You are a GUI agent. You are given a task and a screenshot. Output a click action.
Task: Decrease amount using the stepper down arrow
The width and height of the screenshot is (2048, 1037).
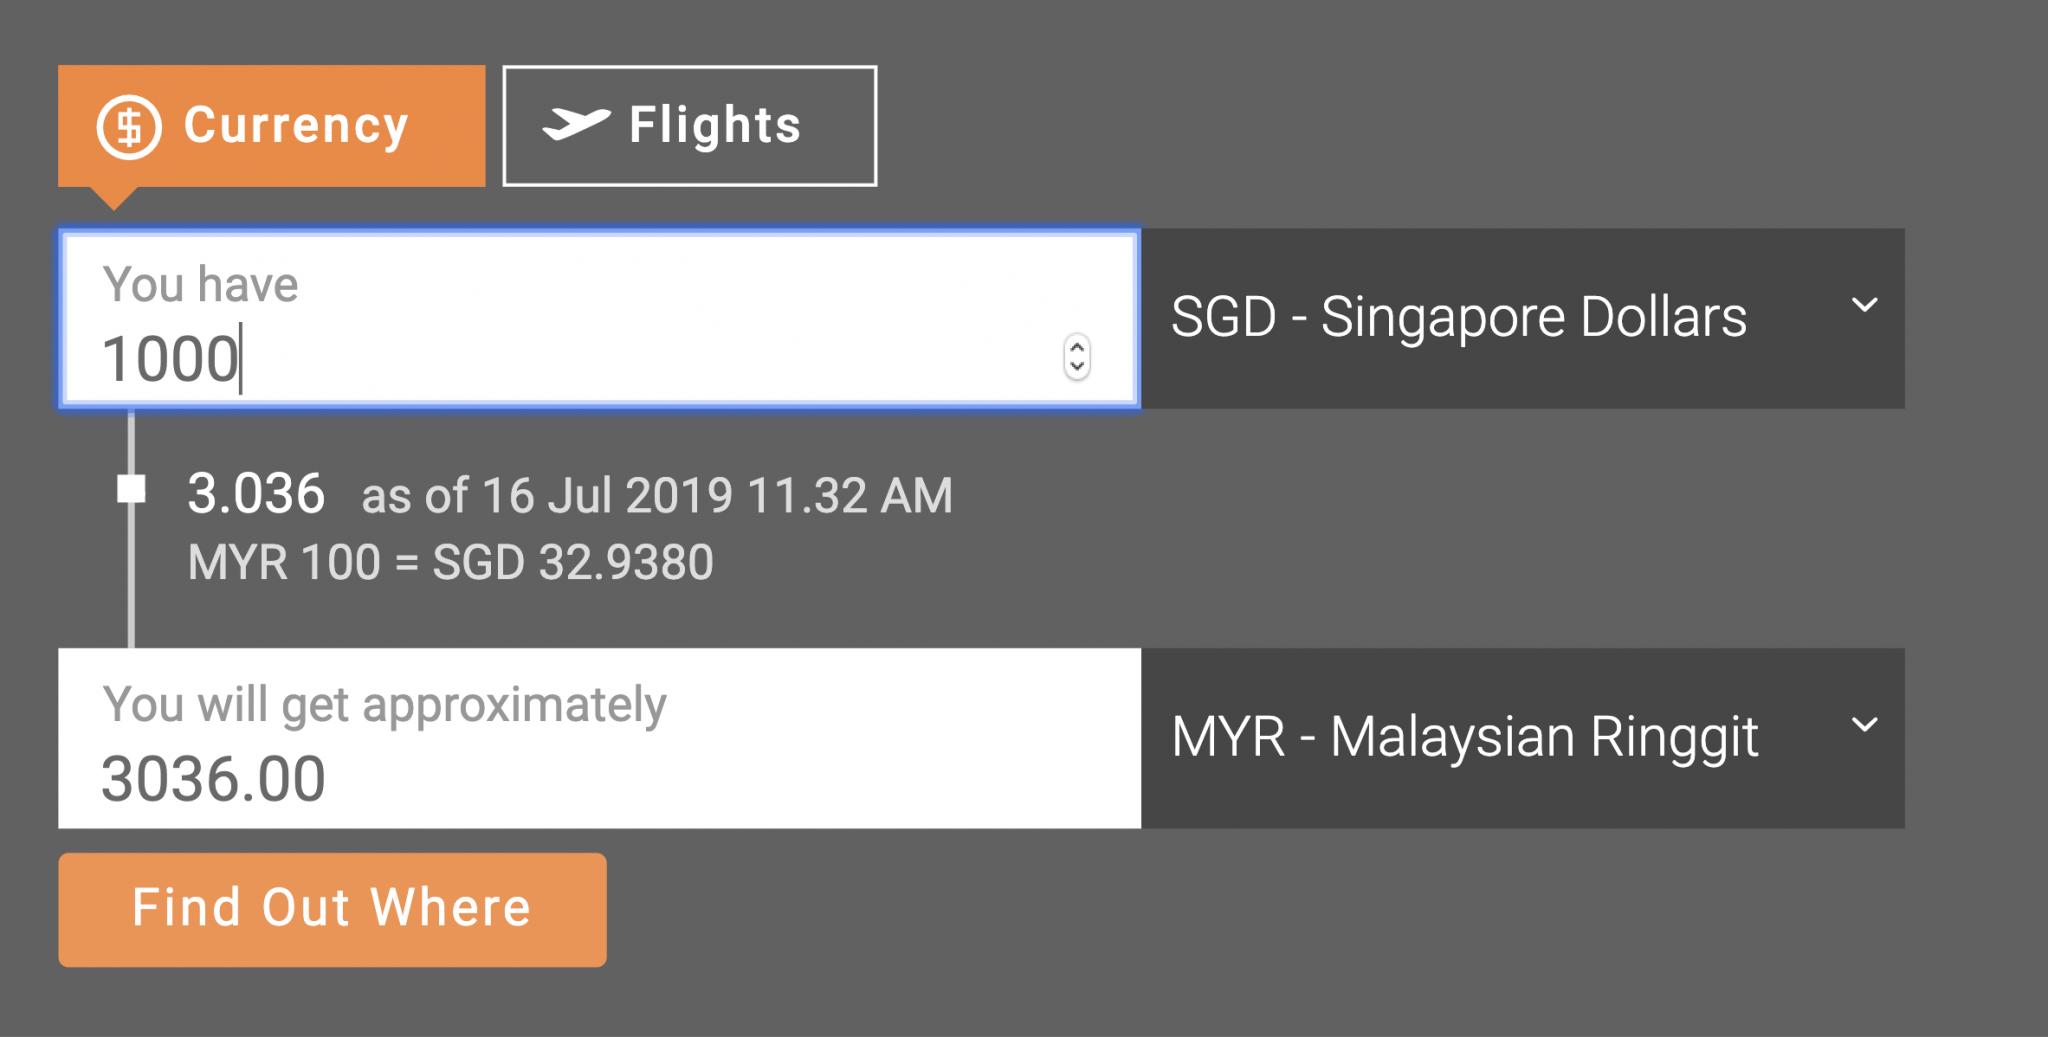click(x=1077, y=367)
